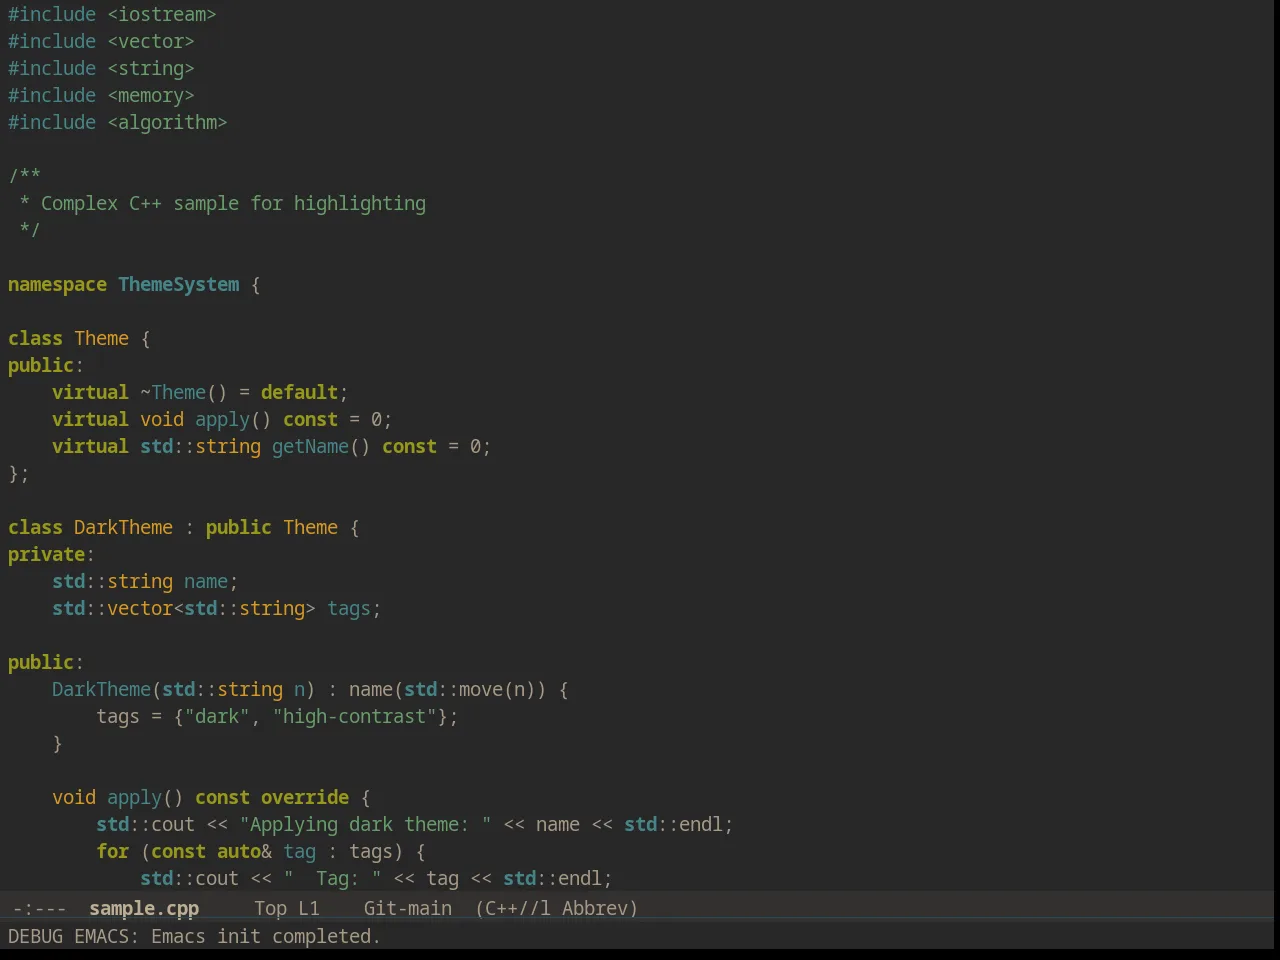This screenshot has height=960, width=1280.
Task: Click the string literal "high-contrast"
Action: click(354, 716)
